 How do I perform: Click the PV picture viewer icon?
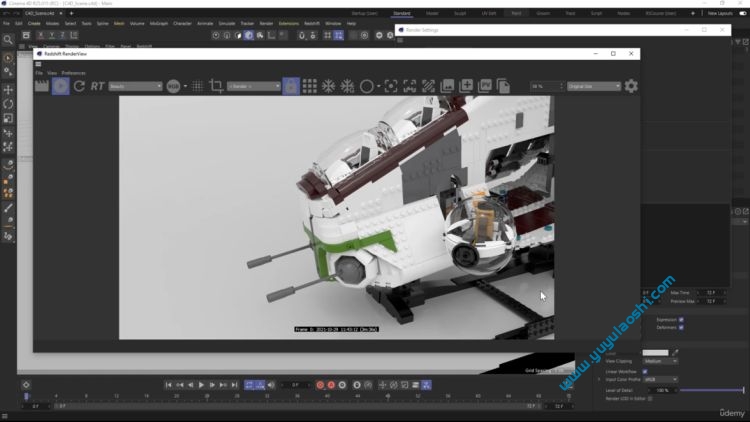485,86
